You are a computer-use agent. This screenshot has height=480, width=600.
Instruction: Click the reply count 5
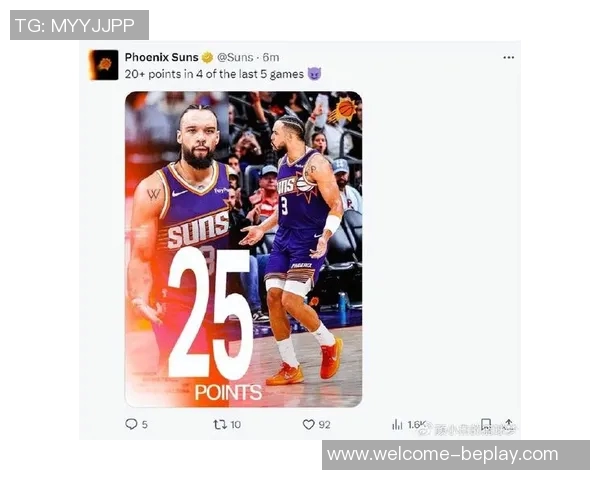click(x=145, y=424)
